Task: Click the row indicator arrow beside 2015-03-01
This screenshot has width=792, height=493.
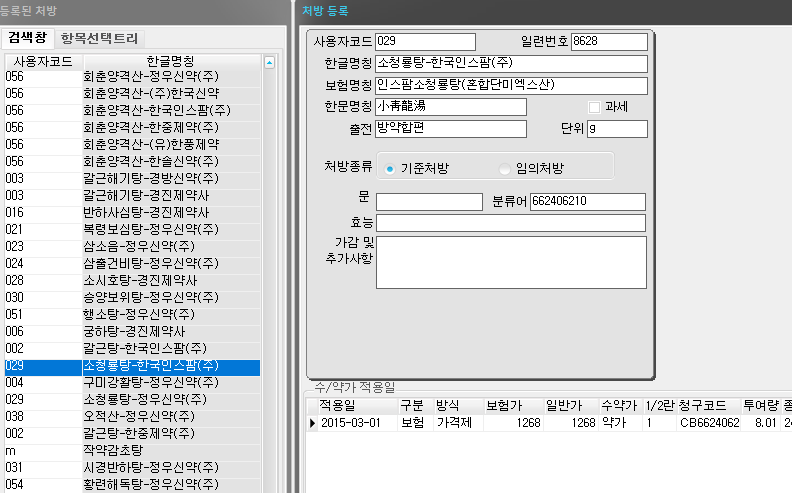Action: click(311, 423)
